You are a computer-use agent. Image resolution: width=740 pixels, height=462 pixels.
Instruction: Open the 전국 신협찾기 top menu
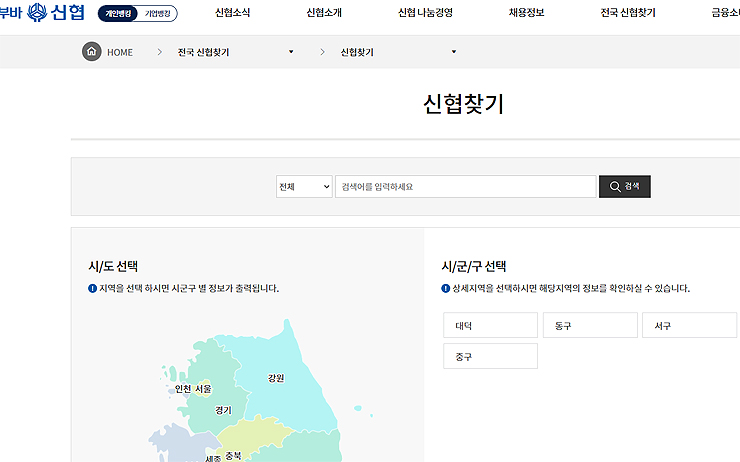628,13
